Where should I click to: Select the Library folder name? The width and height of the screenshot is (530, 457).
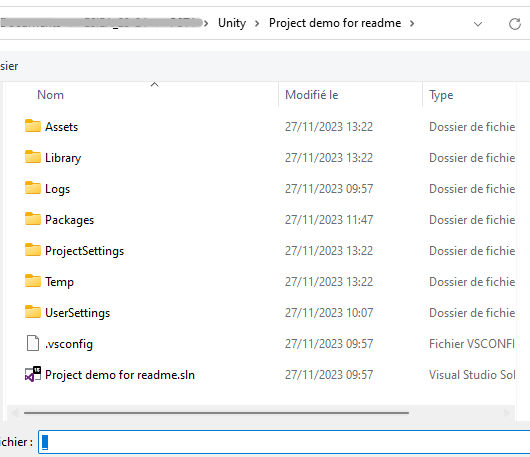point(63,158)
